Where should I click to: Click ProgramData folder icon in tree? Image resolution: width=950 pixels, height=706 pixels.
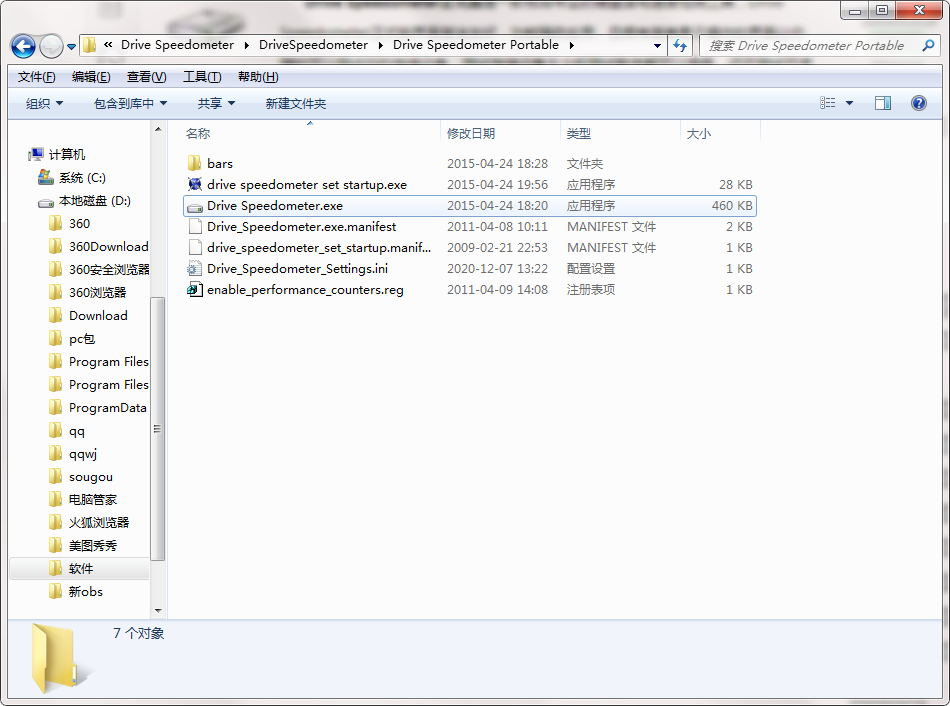click(55, 408)
